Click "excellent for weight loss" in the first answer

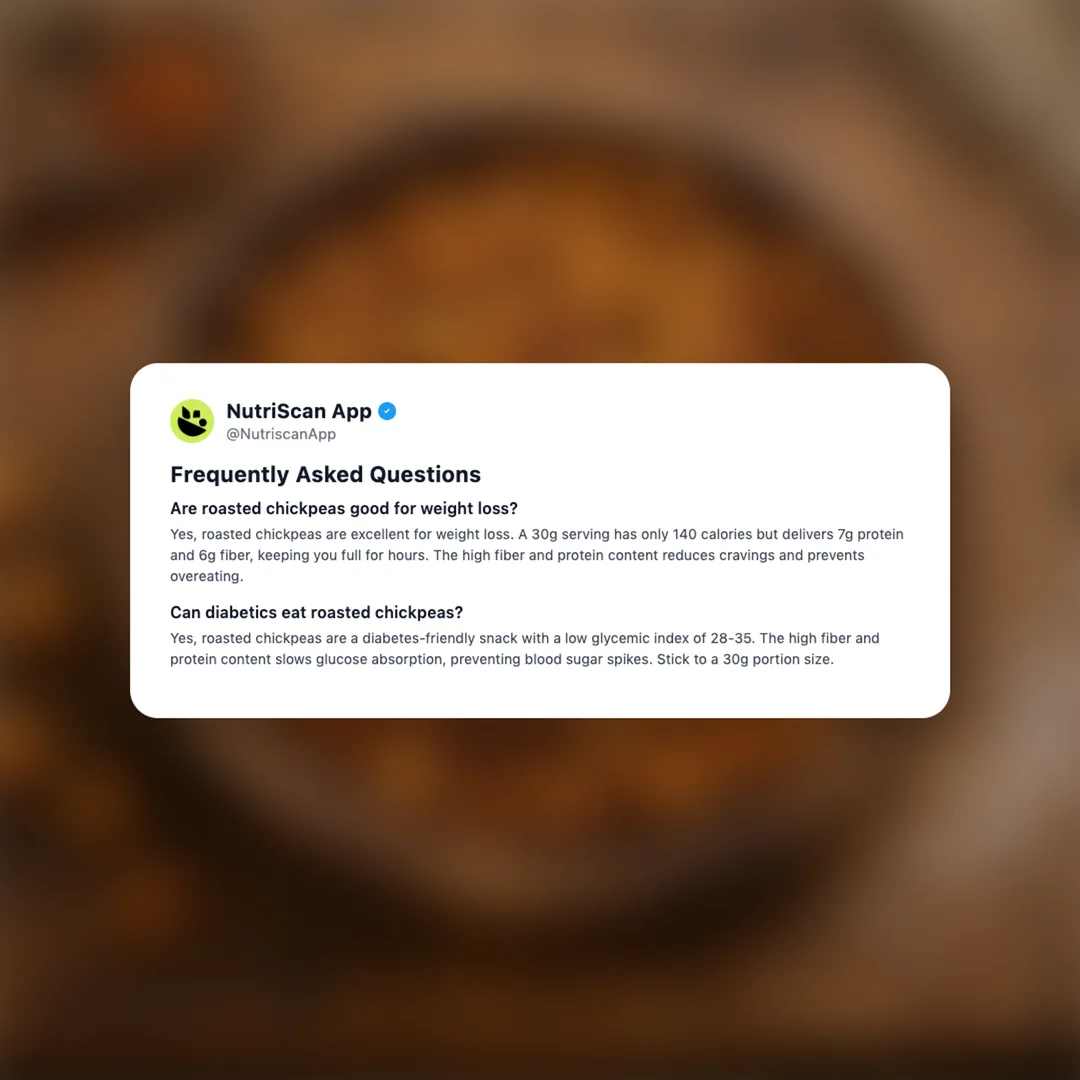coord(431,534)
